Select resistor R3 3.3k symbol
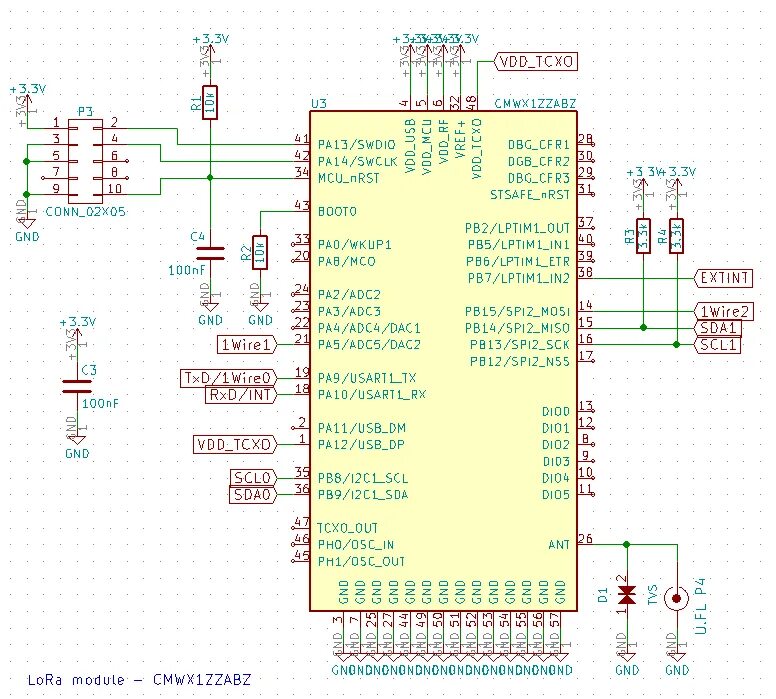Screen dimensions: 776x699 tap(643, 236)
